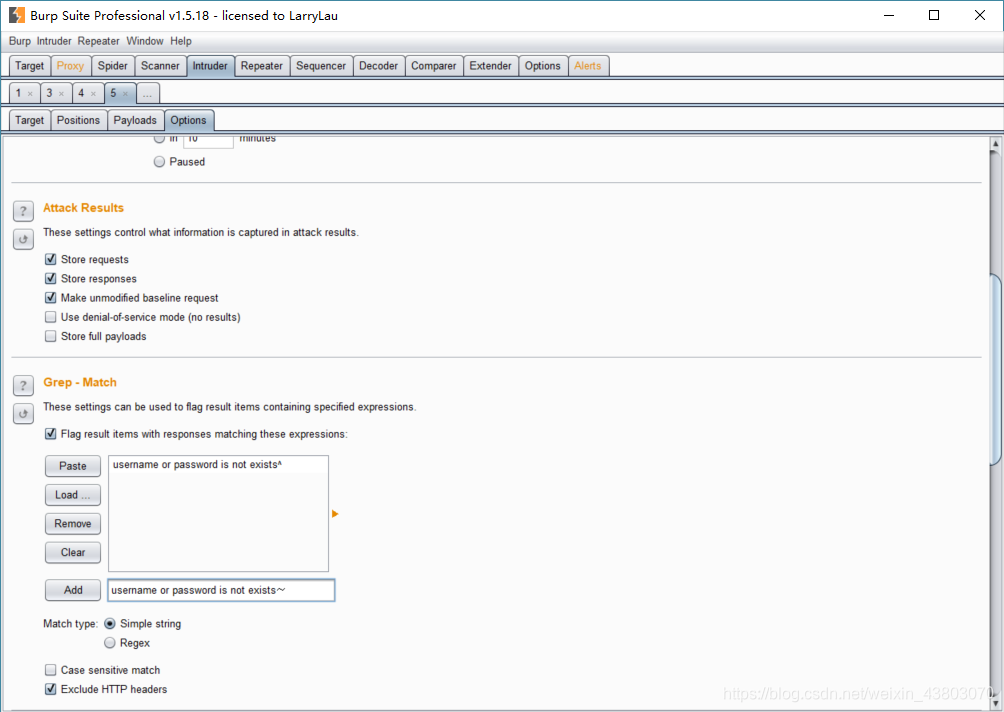
Task: Select the Paused radio option
Action: [159, 162]
